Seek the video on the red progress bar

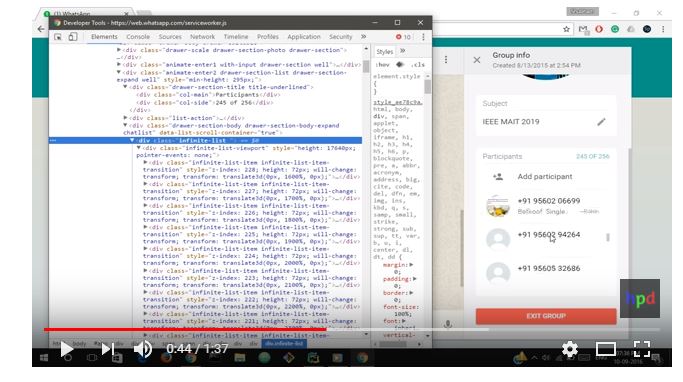pyautogui.click(x=185, y=330)
